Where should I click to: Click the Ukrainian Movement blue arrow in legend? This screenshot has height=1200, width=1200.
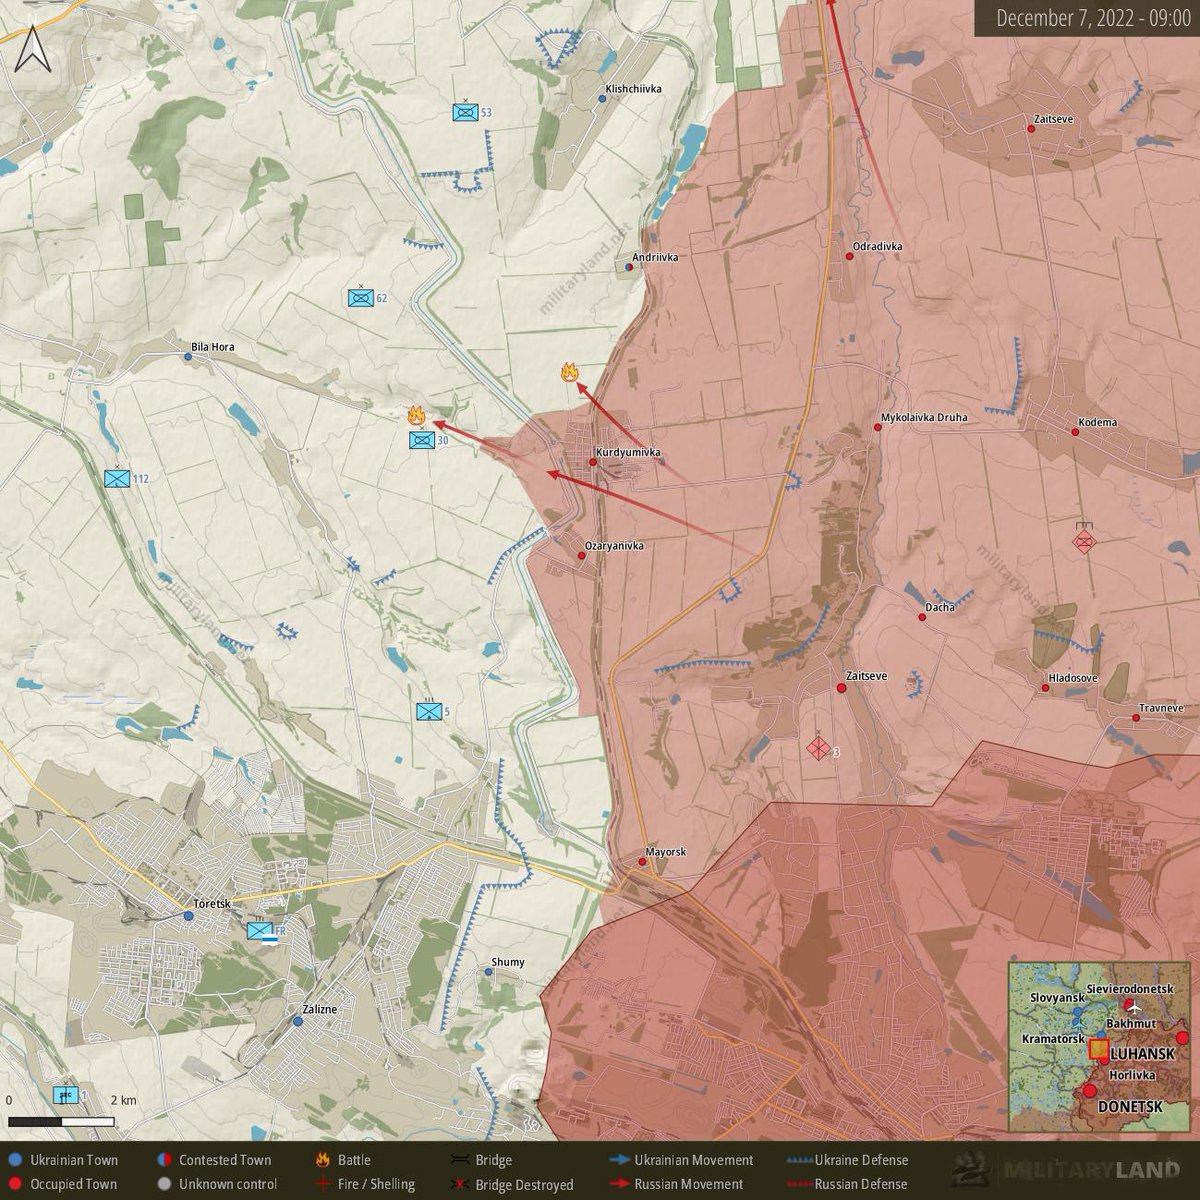tap(620, 1160)
